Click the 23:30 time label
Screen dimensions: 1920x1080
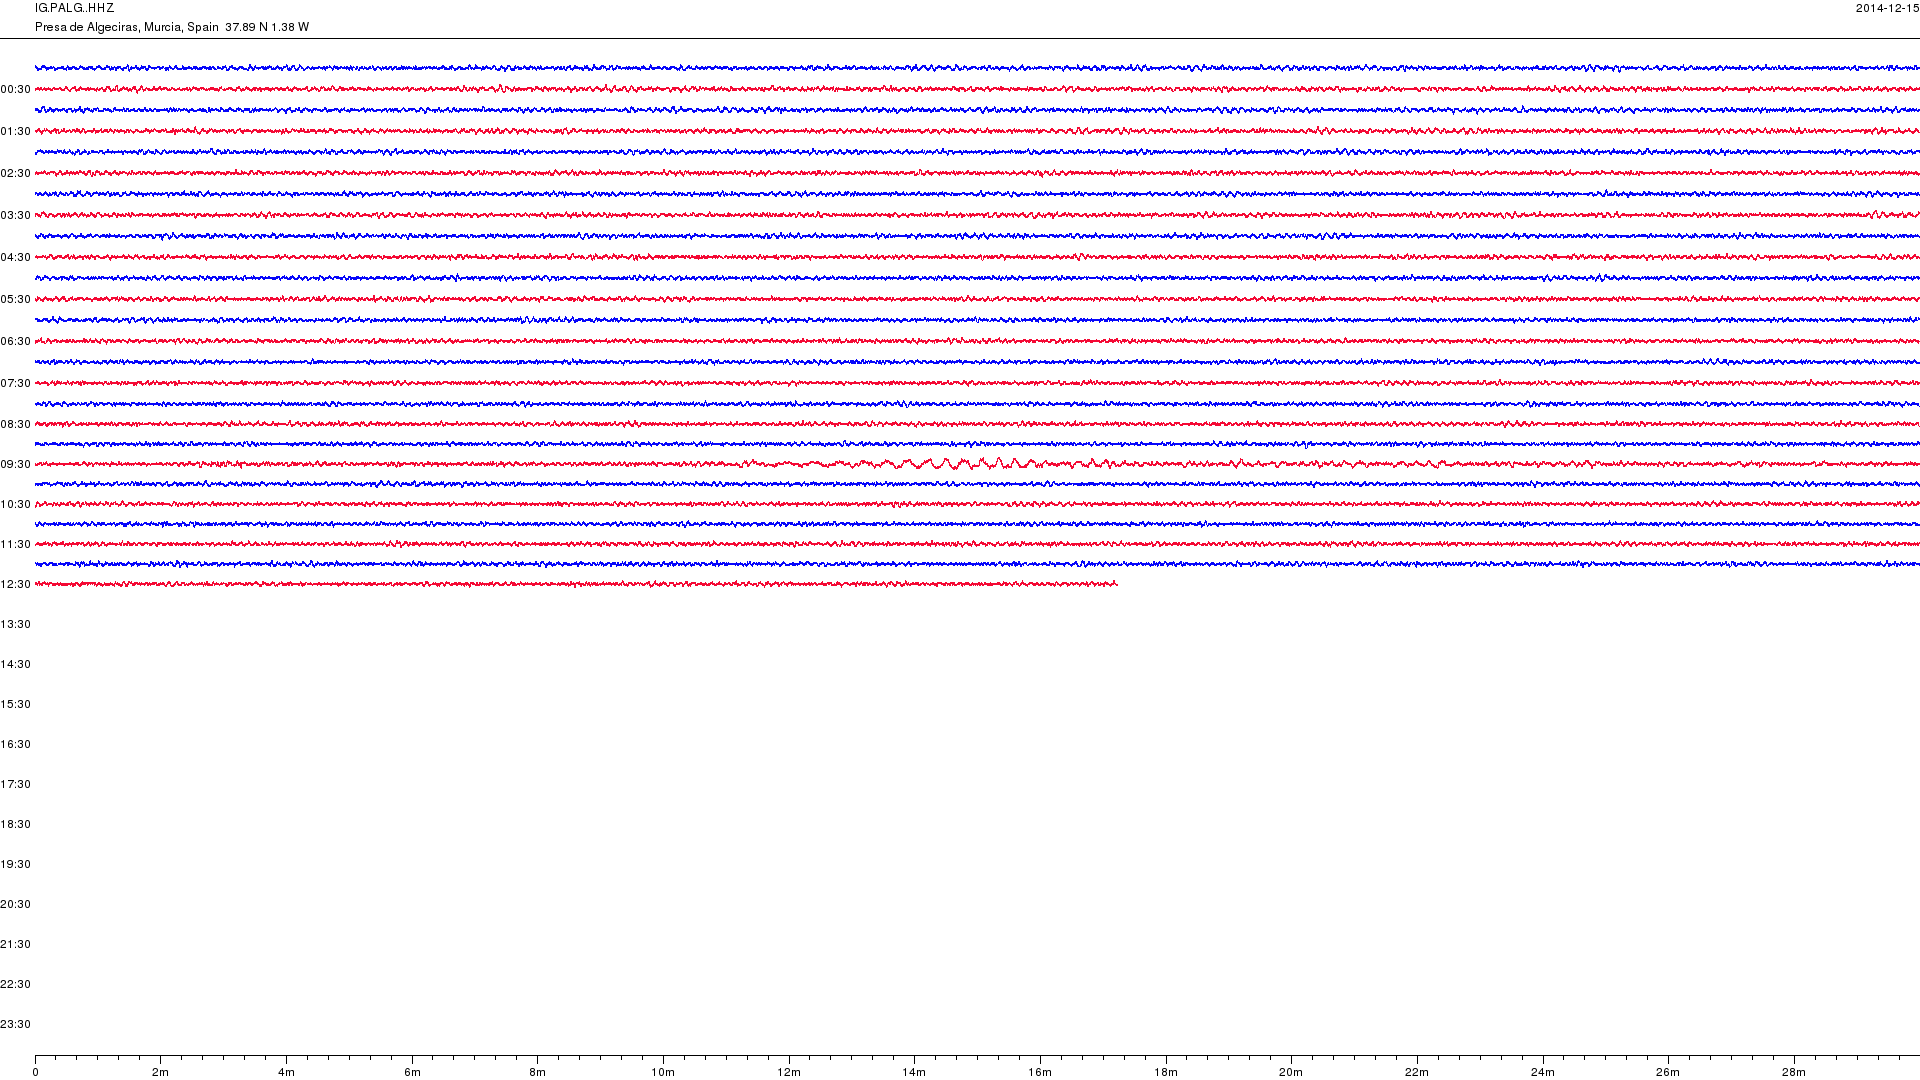[15, 1024]
